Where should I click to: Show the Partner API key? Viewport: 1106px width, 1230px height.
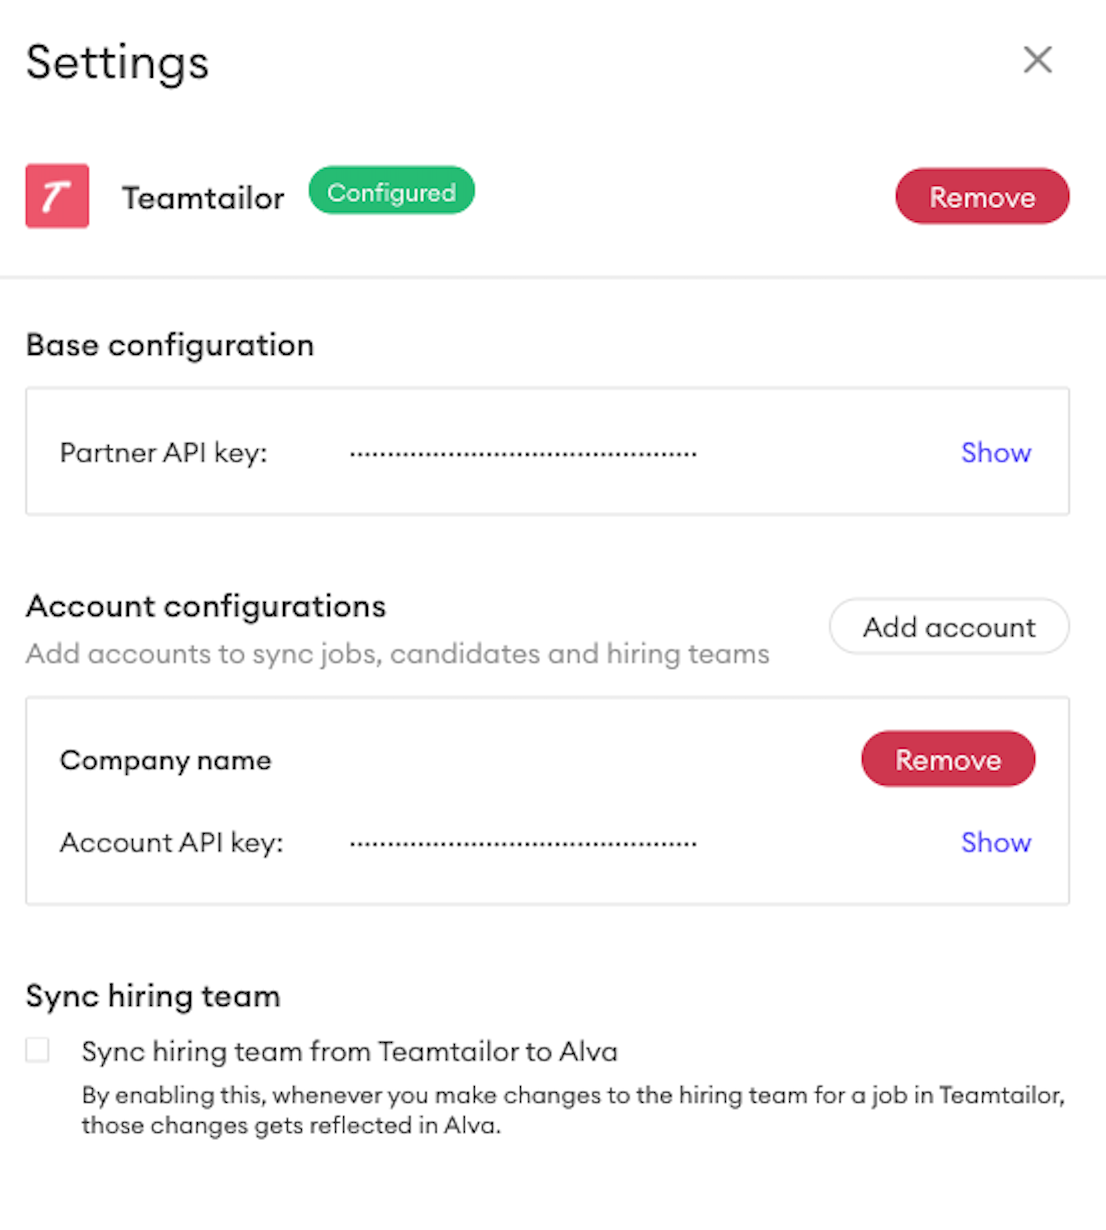[x=996, y=453]
